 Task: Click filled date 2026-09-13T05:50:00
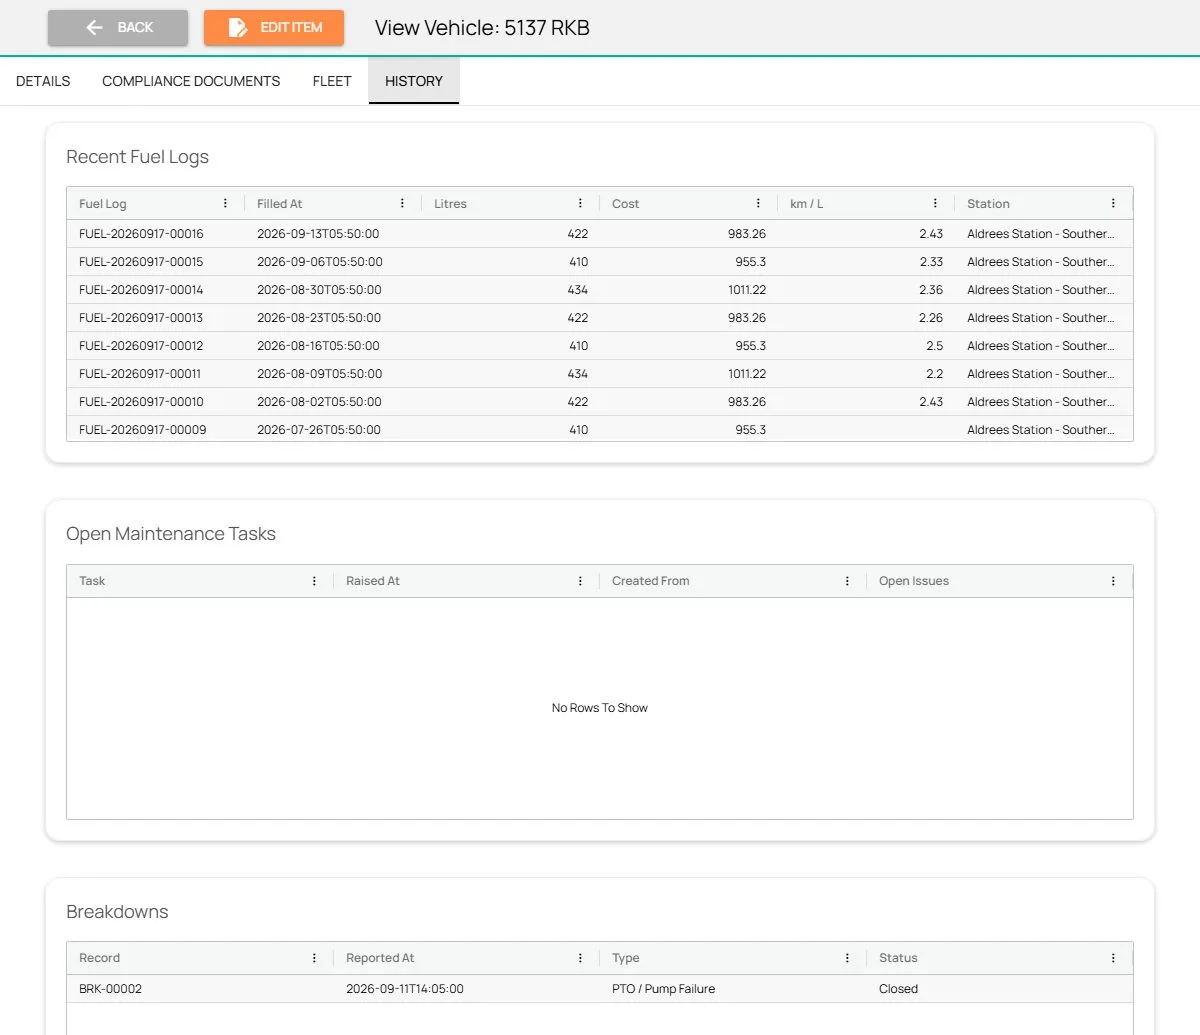pyautogui.click(x=318, y=234)
